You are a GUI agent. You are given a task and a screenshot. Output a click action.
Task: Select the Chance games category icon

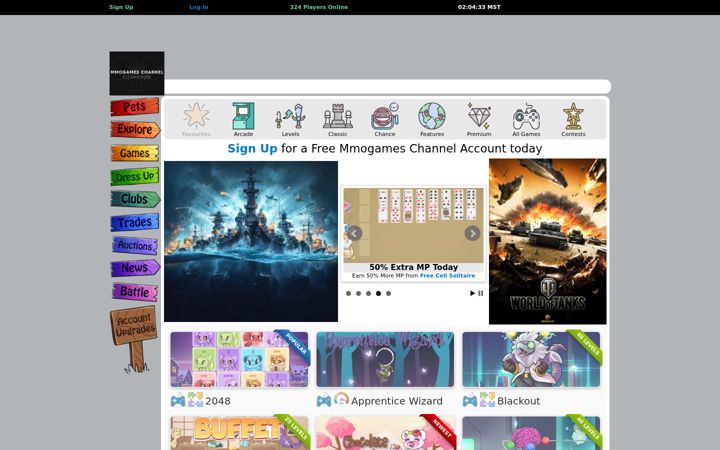385,119
